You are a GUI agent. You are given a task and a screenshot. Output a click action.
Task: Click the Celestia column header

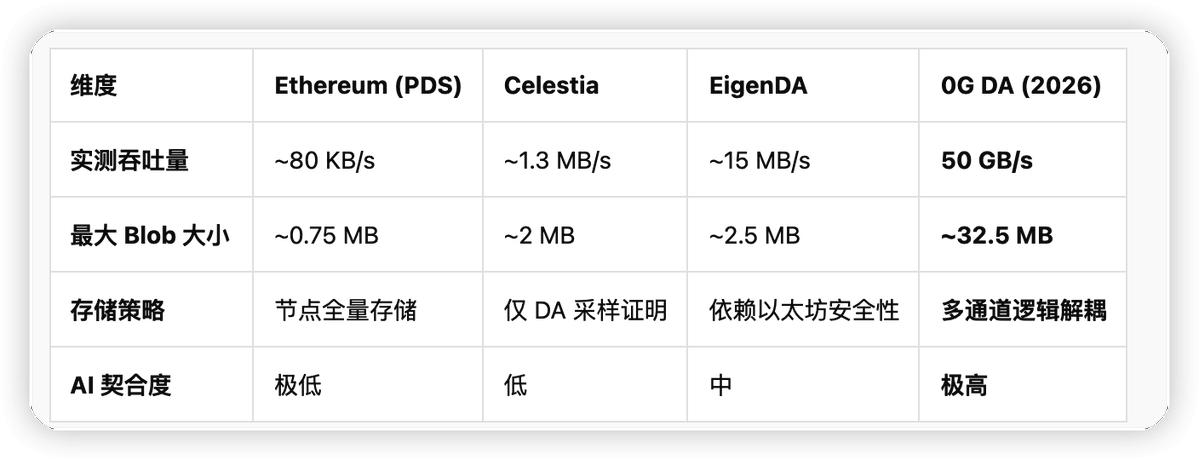point(551,86)
